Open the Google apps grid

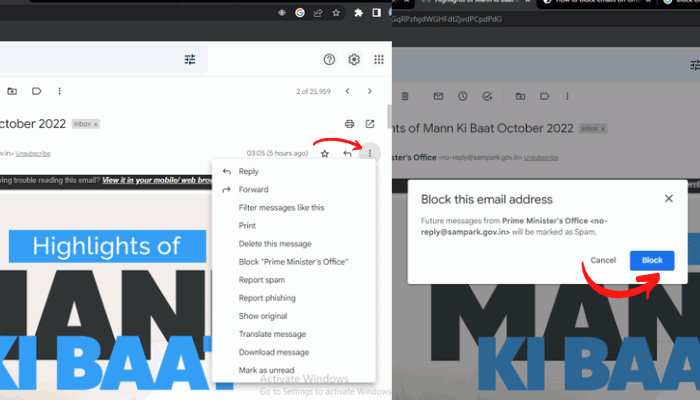click(379, 59)
